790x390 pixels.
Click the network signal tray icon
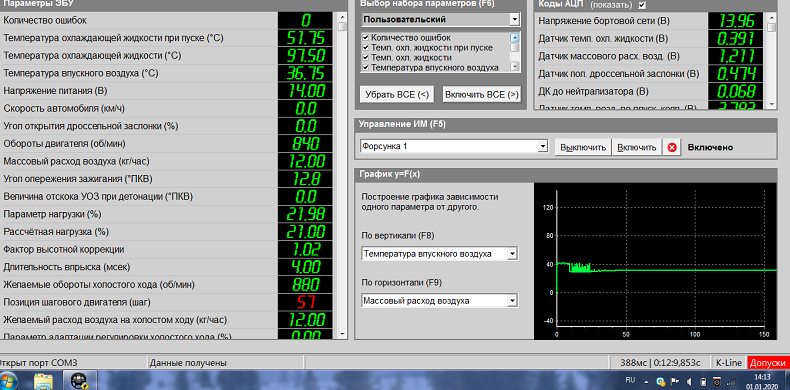tap(731, 381)
